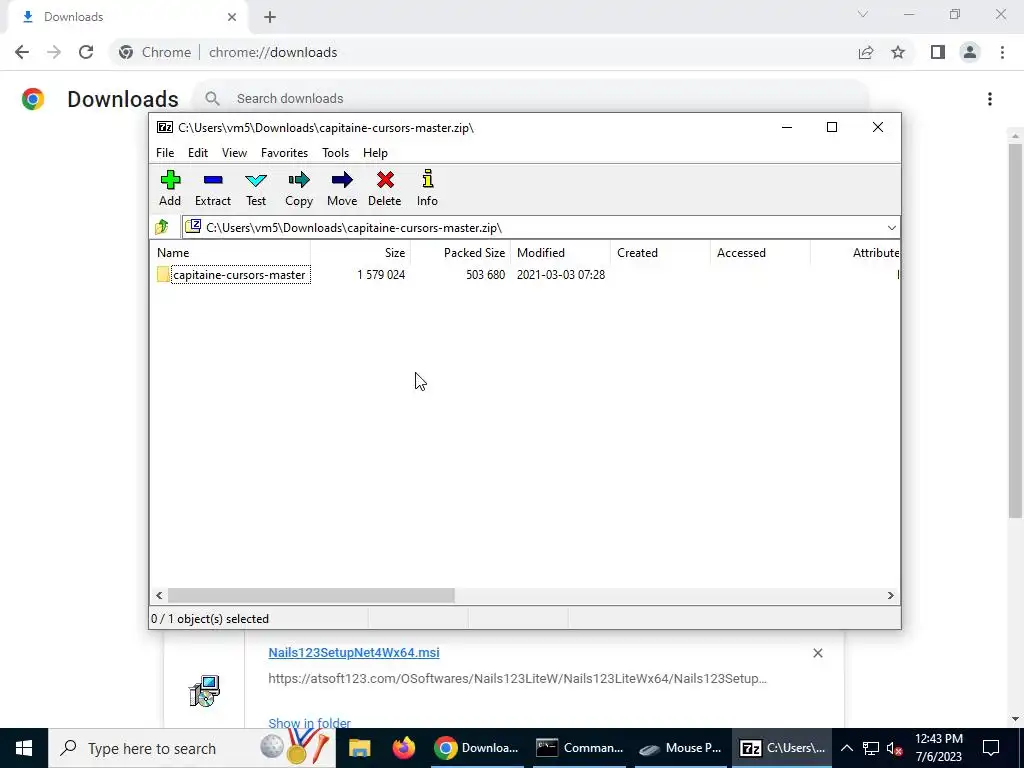Open the taskbar clock and date
Screen dimensions: 1024x768
coord(939,748)
